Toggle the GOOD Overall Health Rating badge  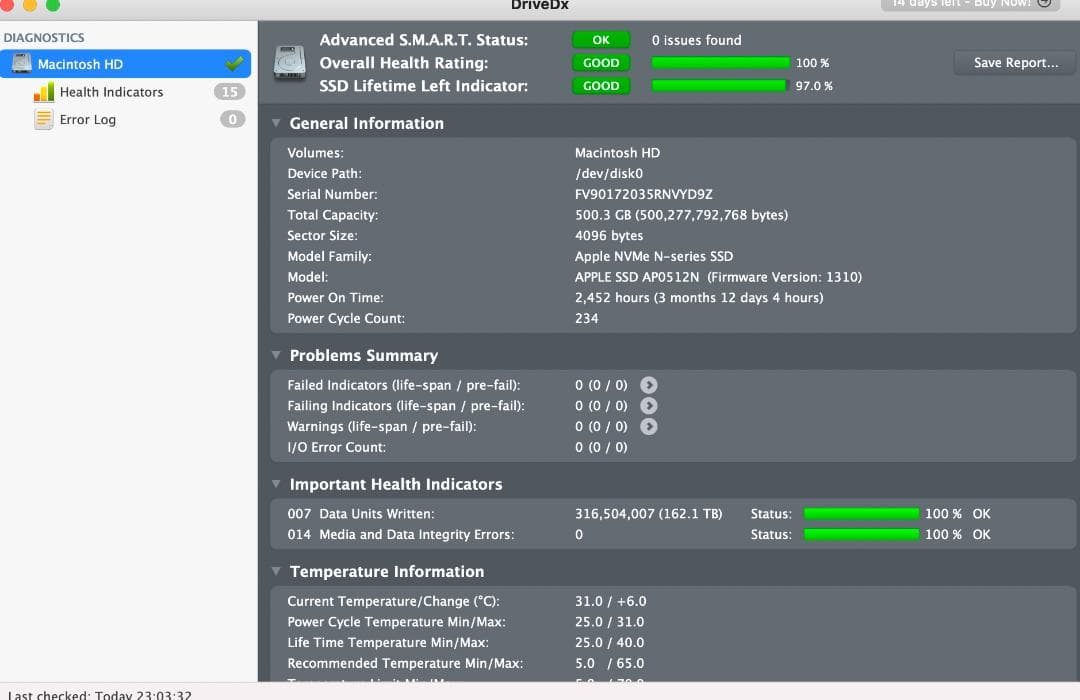(x=601, y=62)
